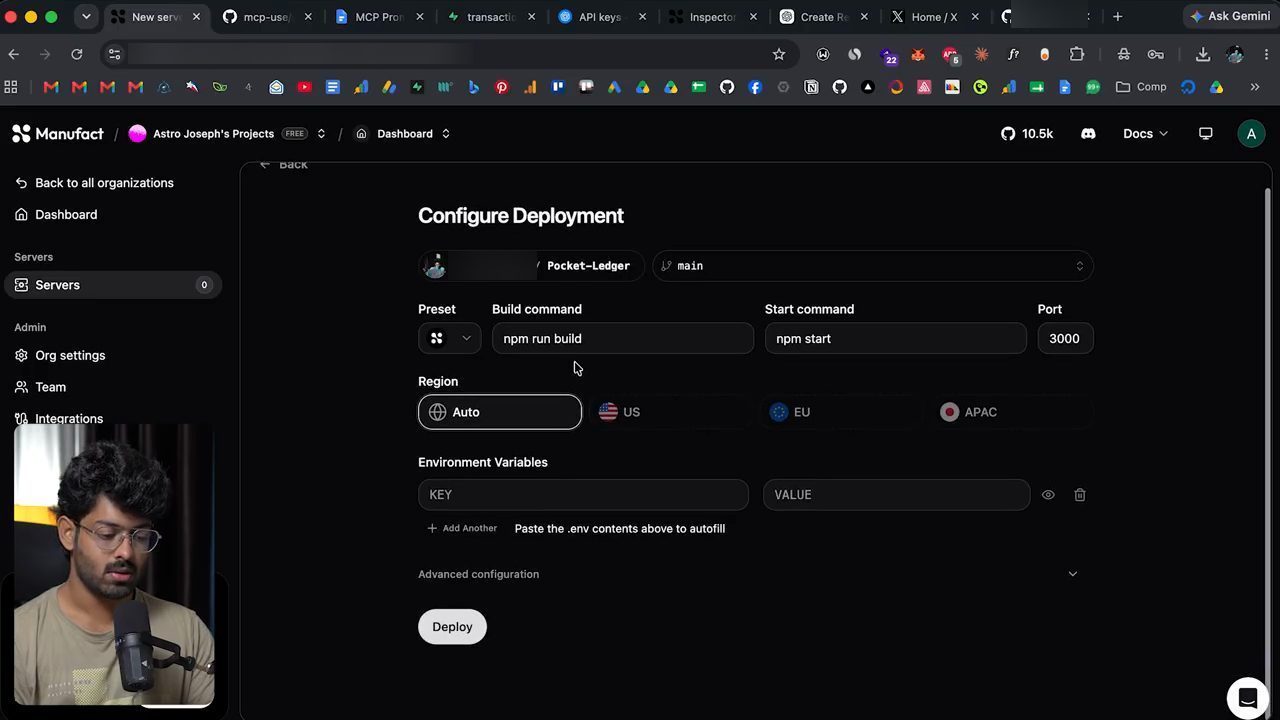Open a new browser tab
This screenshot has height=720, width=1280.
1118,16
